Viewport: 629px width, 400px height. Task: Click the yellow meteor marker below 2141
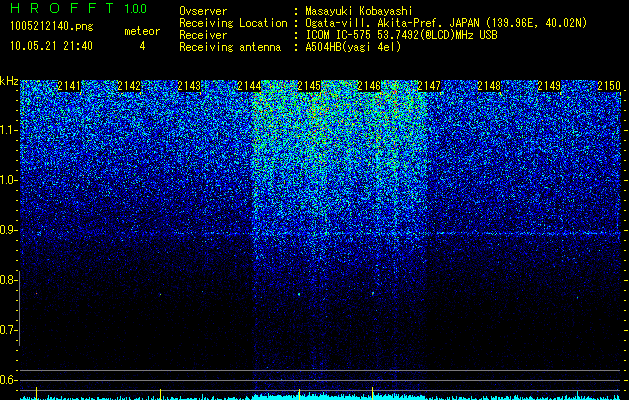coord(37,393)
